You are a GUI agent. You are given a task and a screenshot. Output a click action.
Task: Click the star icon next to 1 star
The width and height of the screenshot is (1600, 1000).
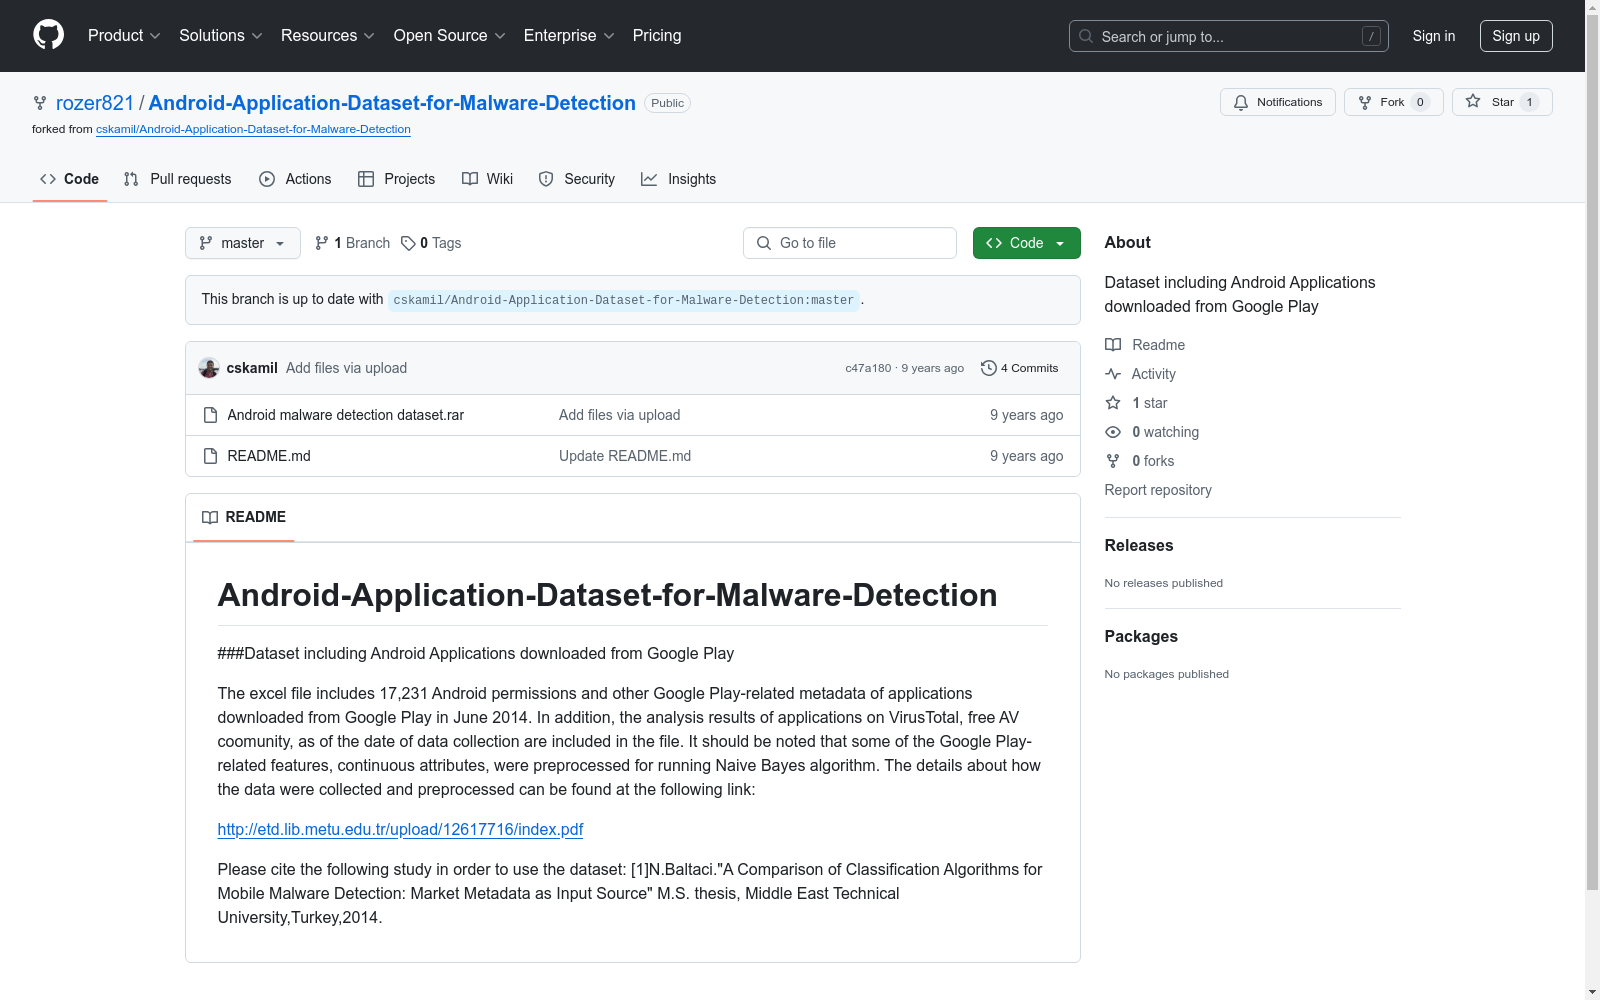click(x=1113, y=403)
